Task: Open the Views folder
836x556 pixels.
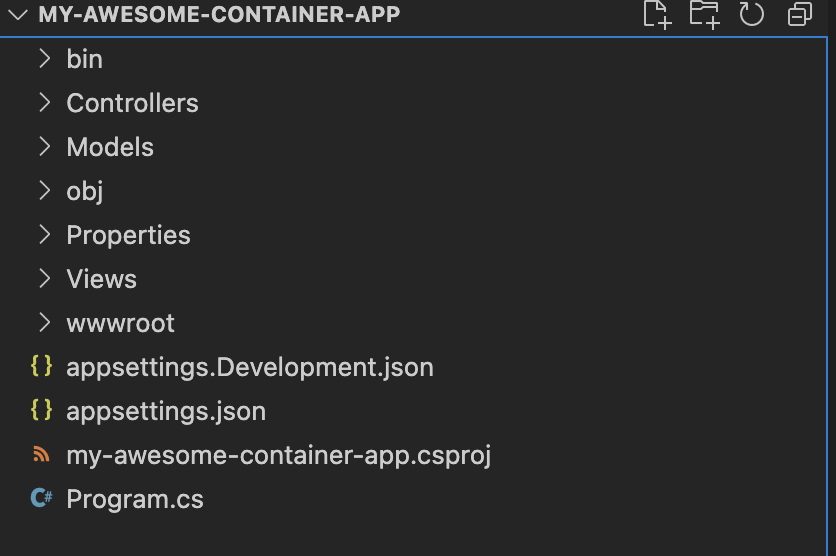Action: coord(101,279)
